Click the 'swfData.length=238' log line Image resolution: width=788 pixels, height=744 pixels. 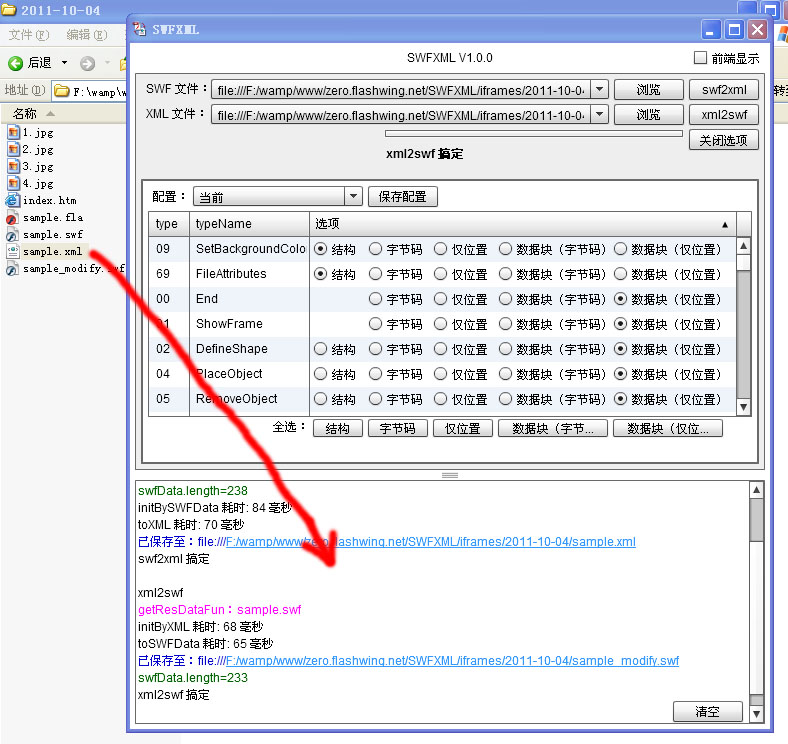193,491
